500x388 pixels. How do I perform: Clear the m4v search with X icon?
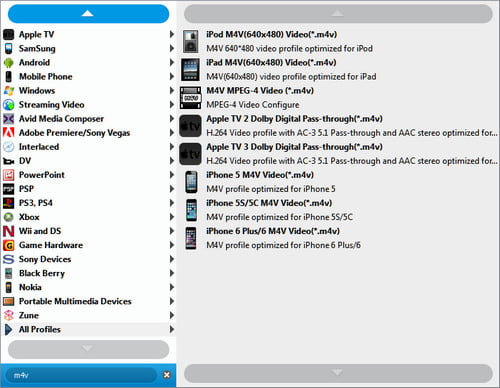167,375
